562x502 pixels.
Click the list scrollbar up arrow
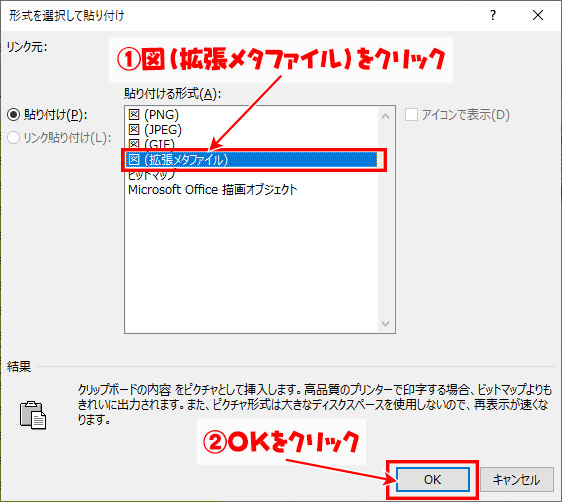pyautogui.click(x=386, y=116)
